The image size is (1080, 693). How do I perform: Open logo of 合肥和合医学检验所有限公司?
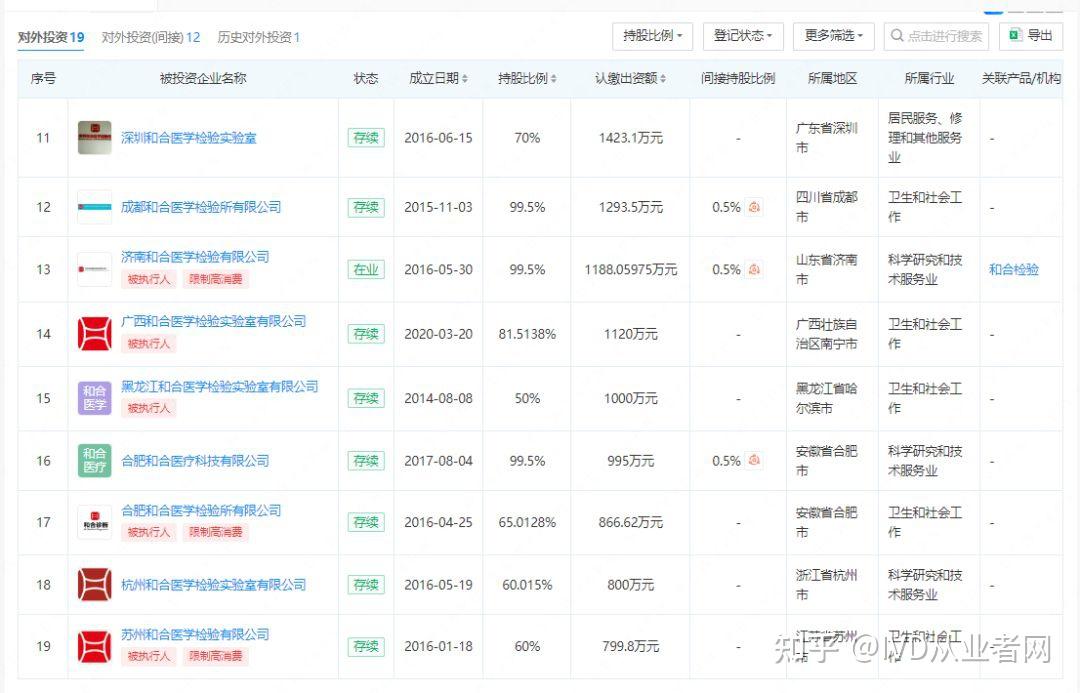tap(94, 522)
